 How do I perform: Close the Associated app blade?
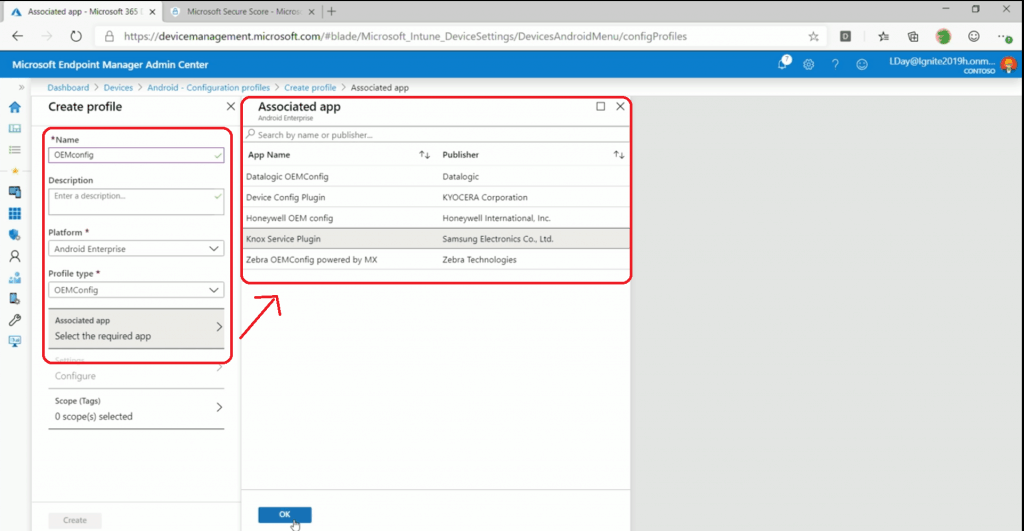tap(620, 106)
